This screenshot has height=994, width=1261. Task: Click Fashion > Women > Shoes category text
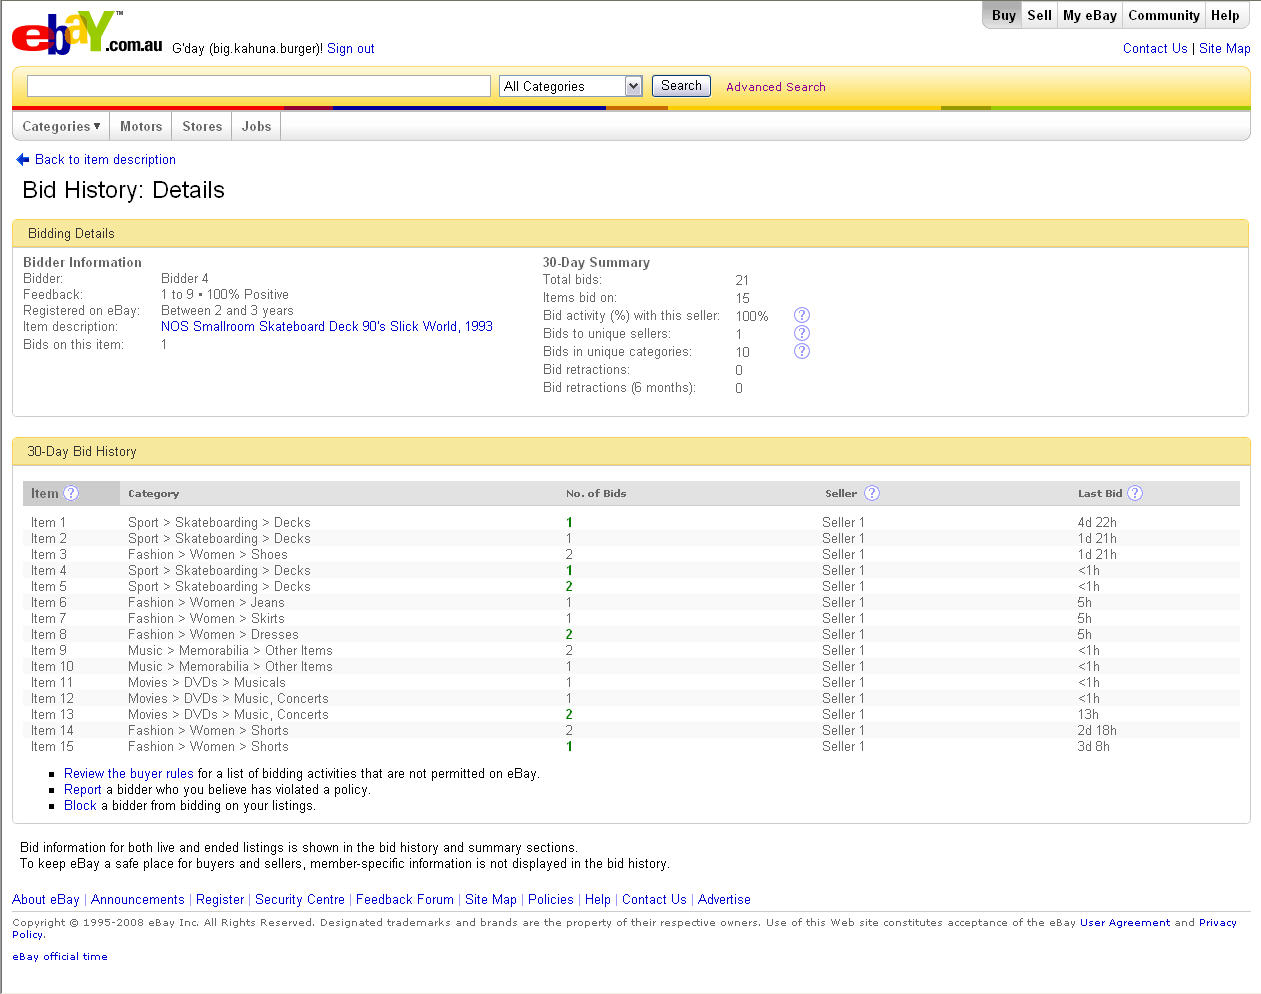pos(208,555)
